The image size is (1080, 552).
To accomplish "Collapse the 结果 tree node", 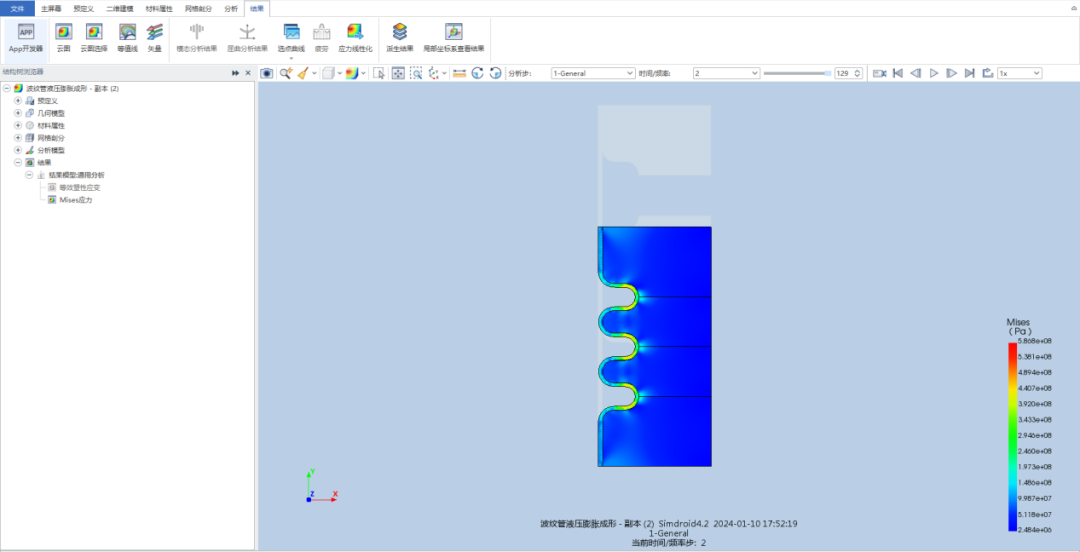I will click(18, 163).
